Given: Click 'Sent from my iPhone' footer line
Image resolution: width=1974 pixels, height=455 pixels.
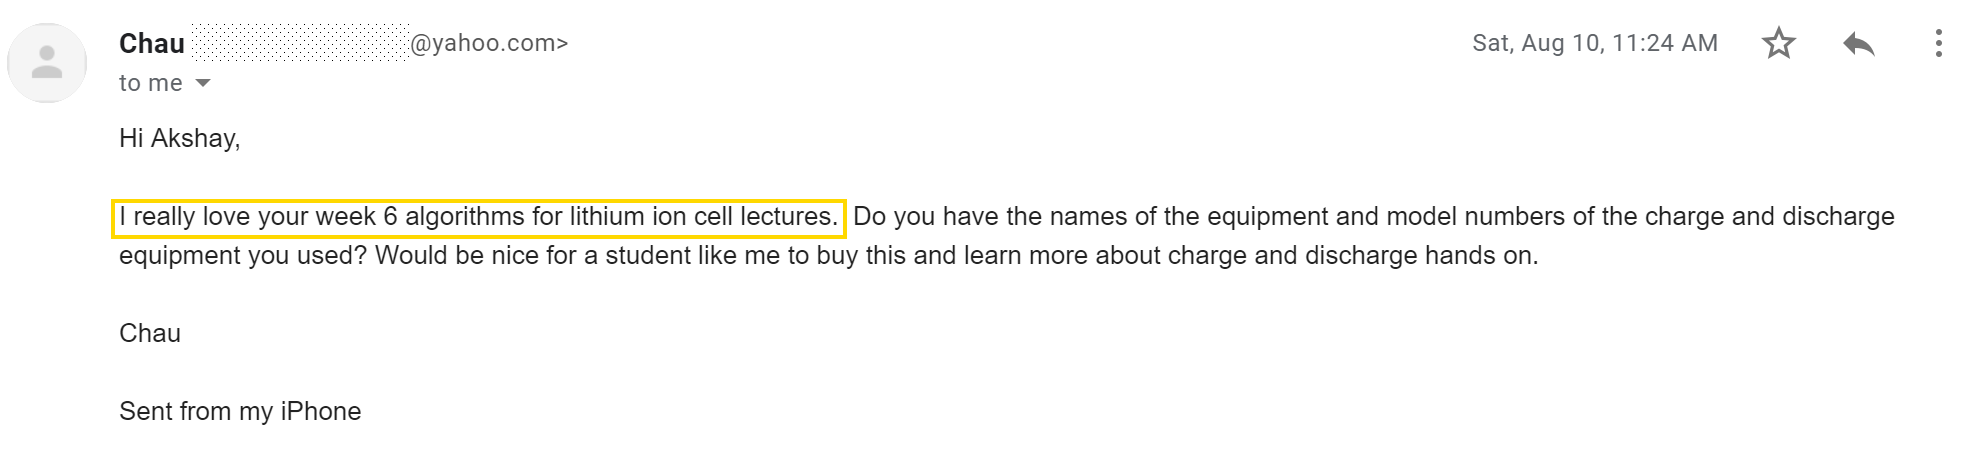Looking at the screenshot, I should click(x=240, y=411).
